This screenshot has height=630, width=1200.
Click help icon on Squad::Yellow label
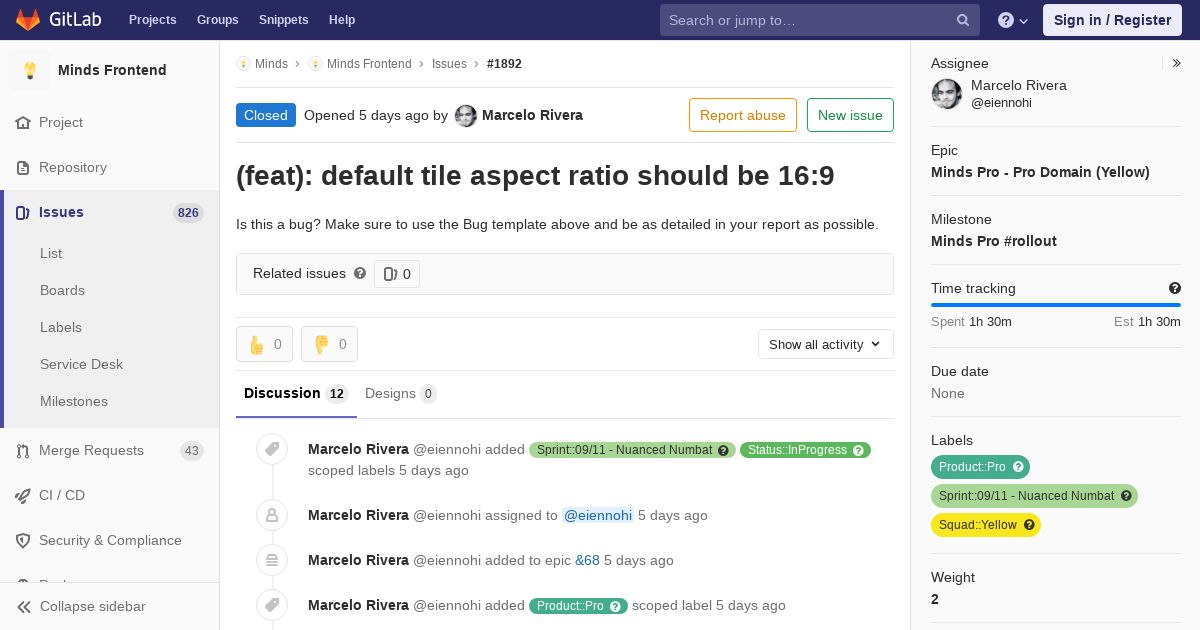coord(1029,525)
